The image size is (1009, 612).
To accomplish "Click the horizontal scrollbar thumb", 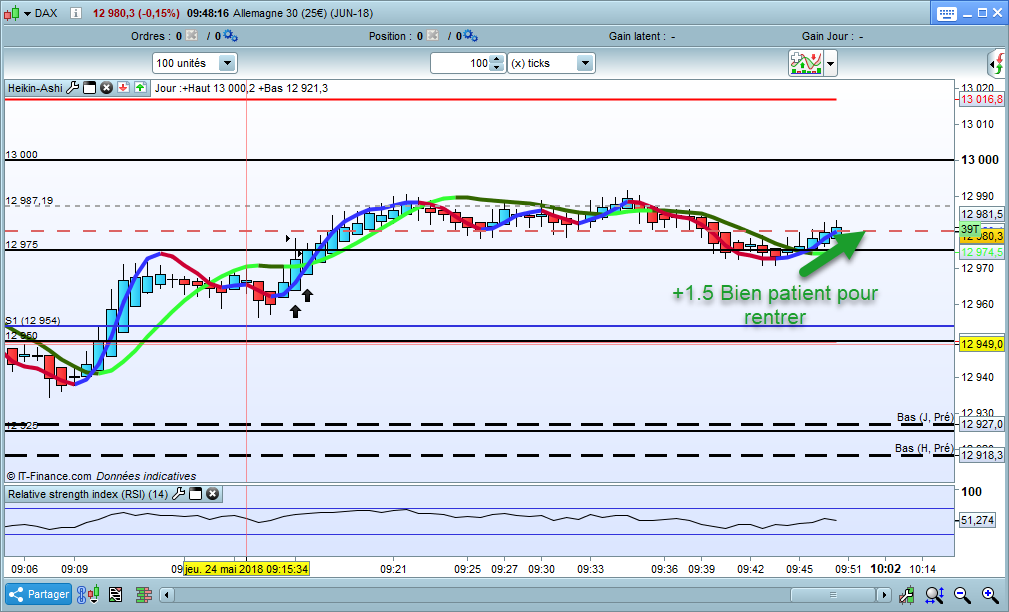I will (833, 595).
